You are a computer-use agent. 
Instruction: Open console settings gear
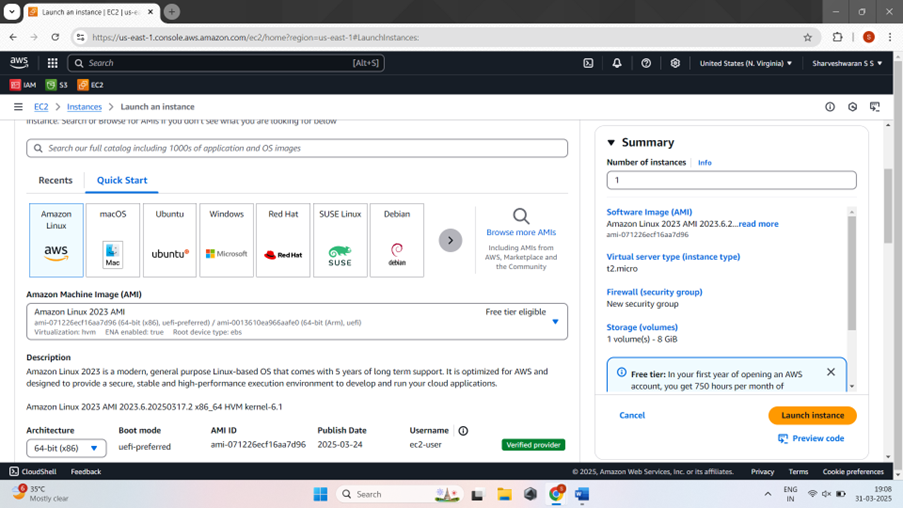click(675, 63)
